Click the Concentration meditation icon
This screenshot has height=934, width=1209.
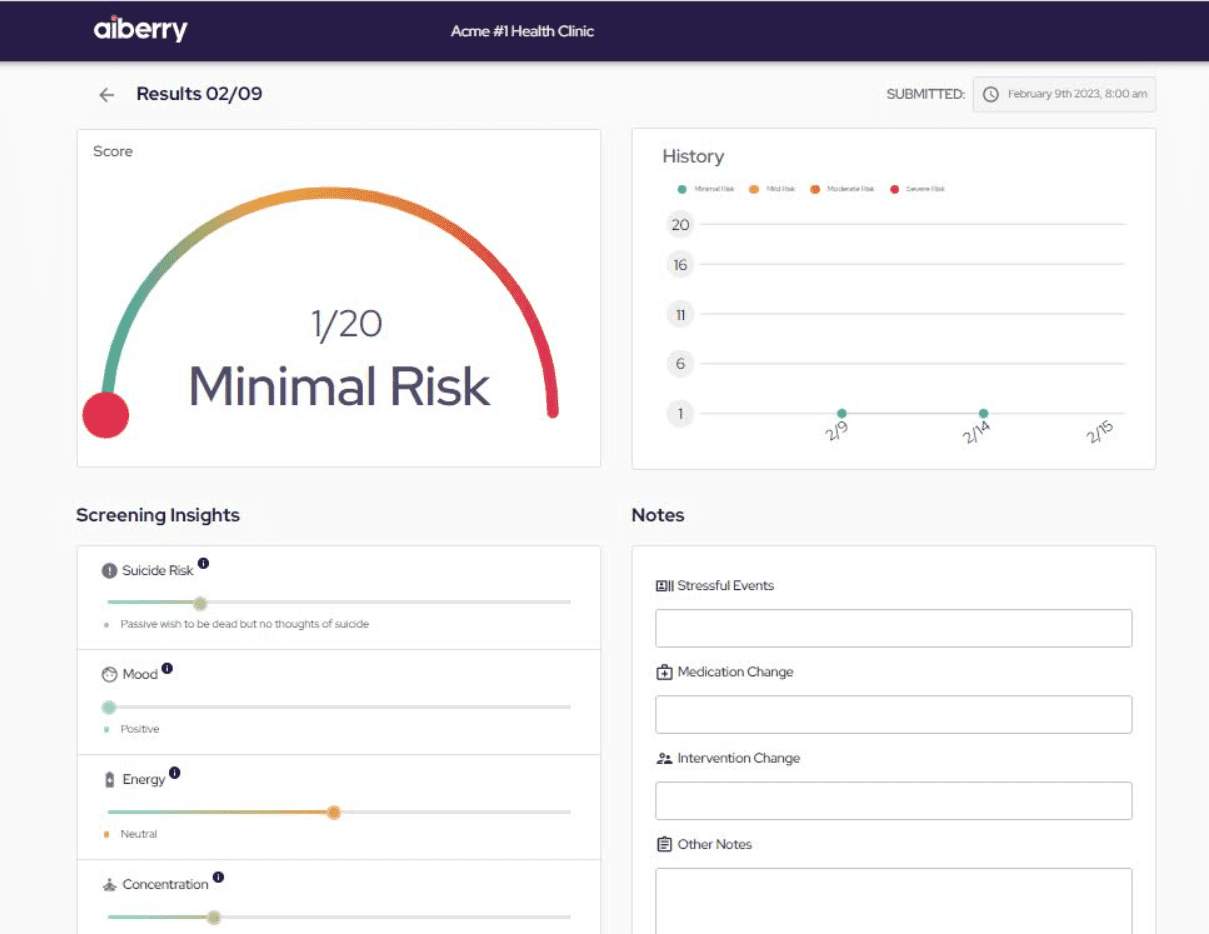(110, 884)
